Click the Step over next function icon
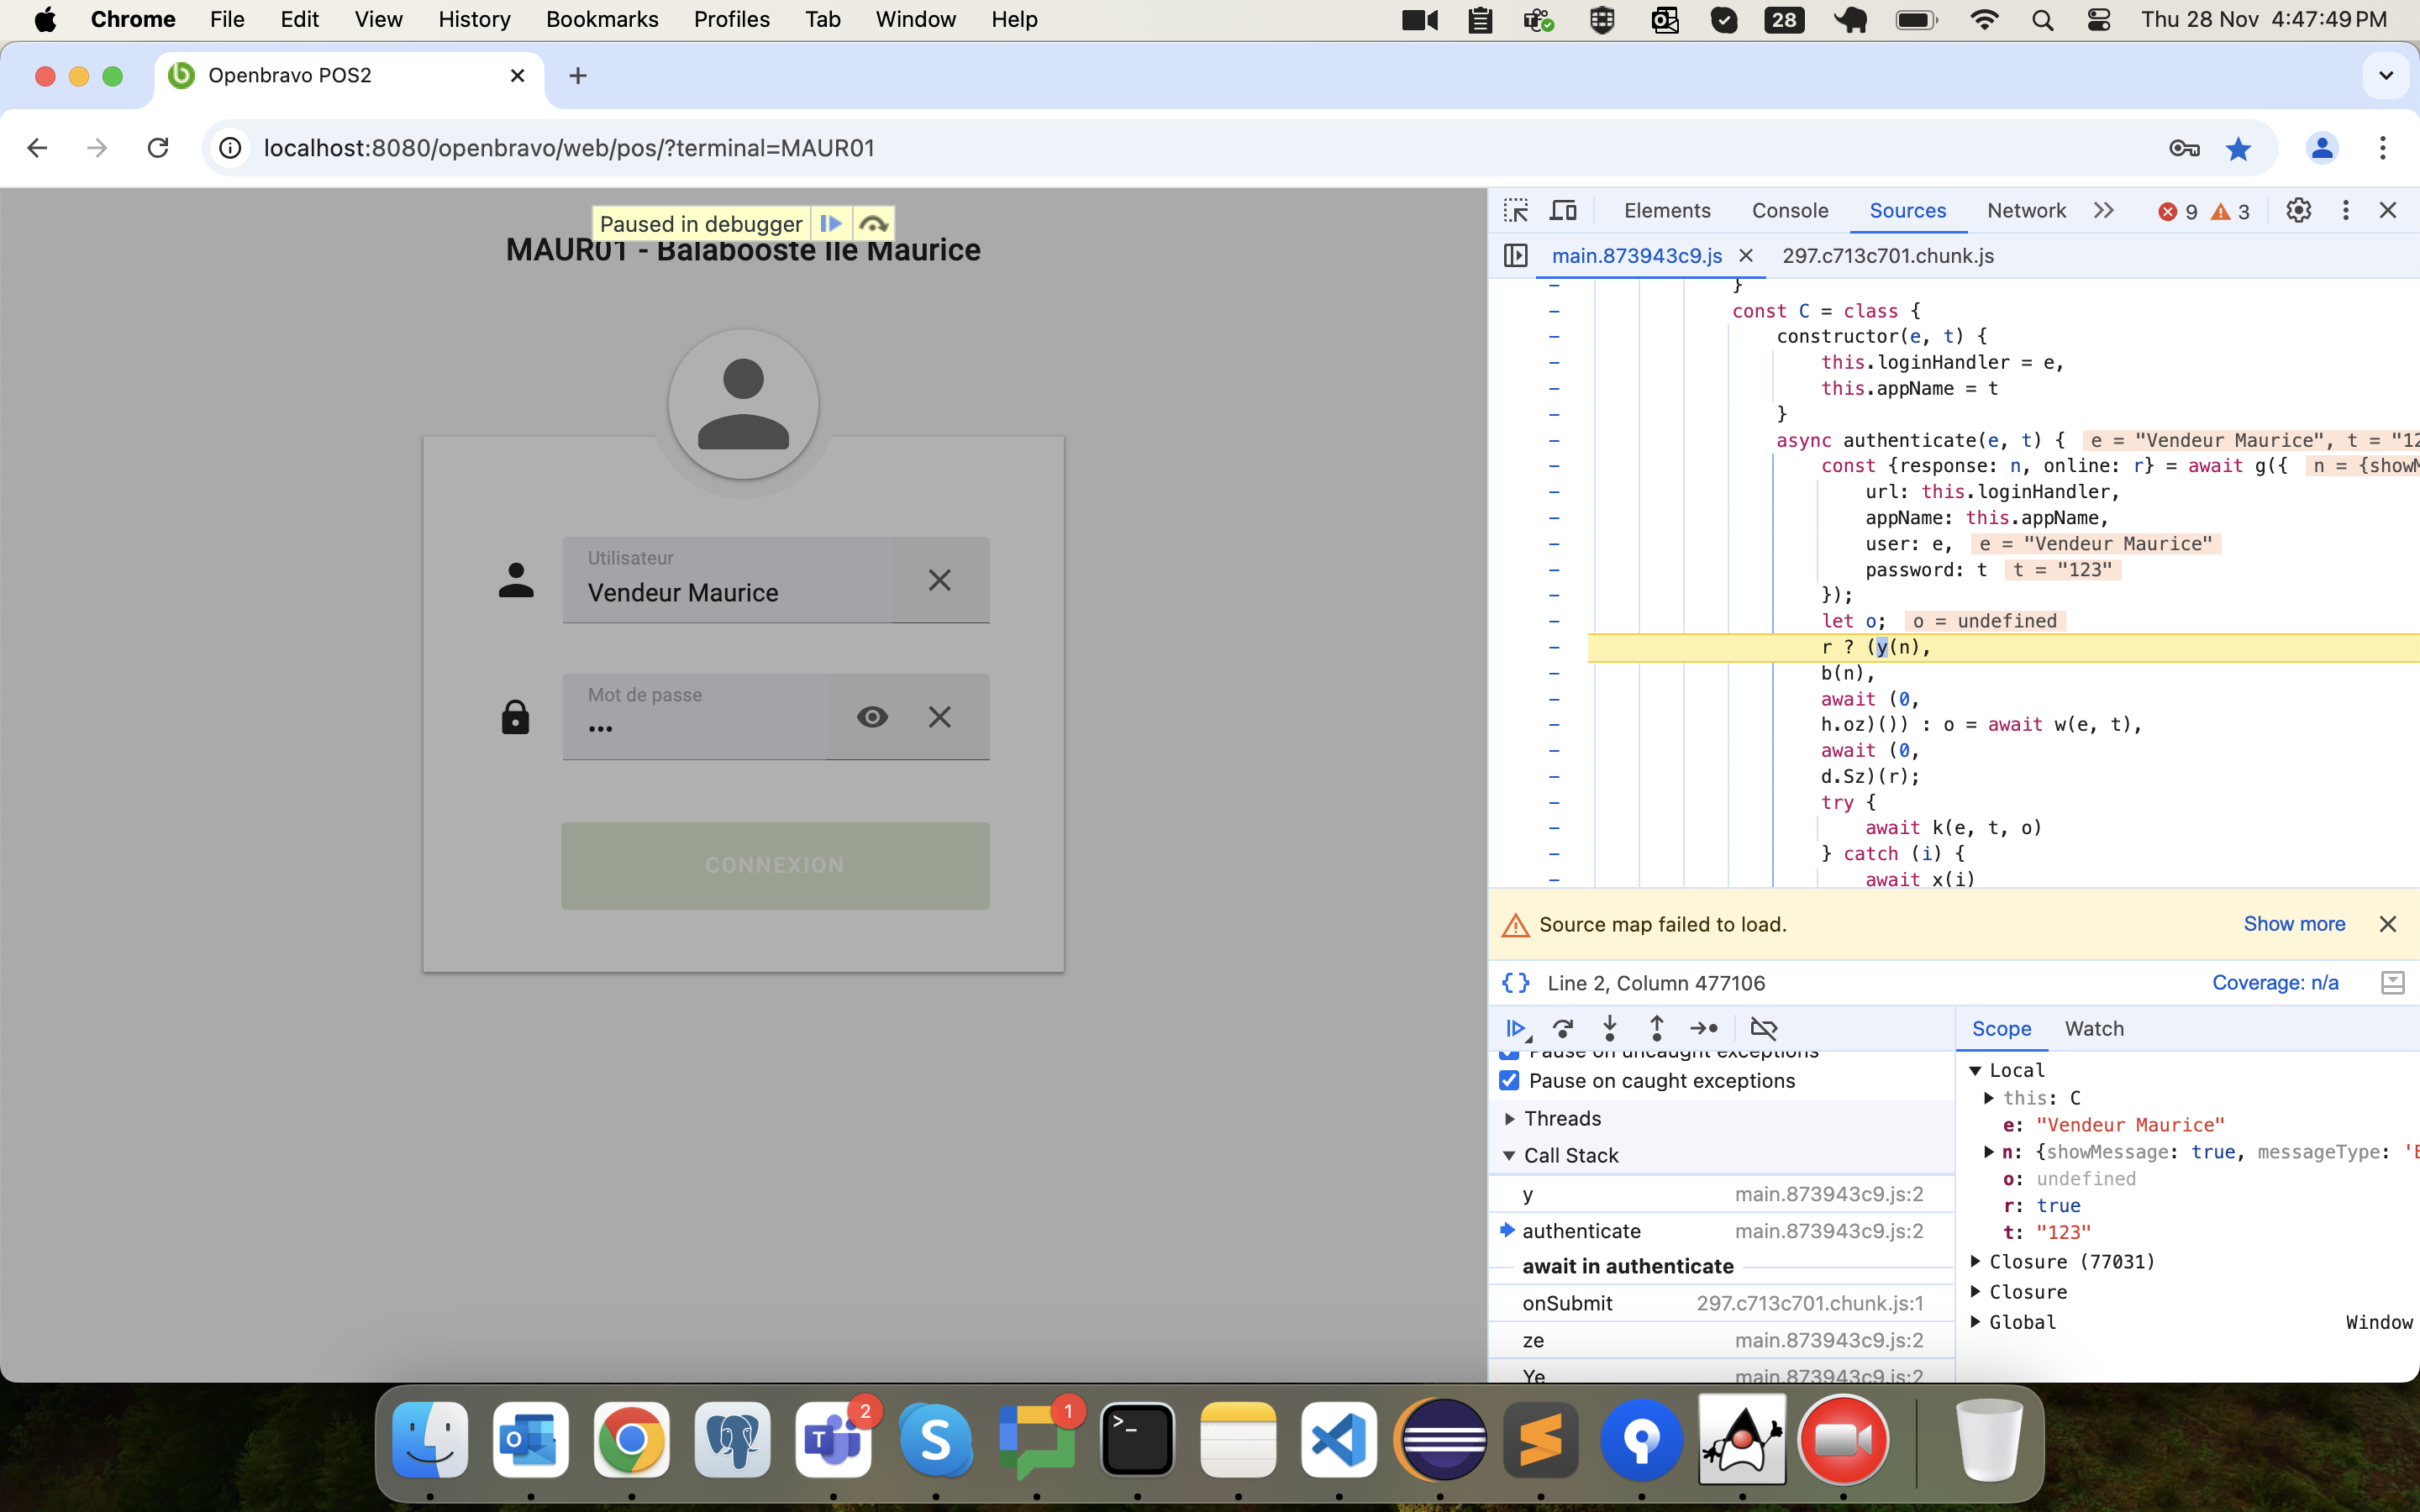The height and width of the screenshot is (1512, 2420). 1563,1028
